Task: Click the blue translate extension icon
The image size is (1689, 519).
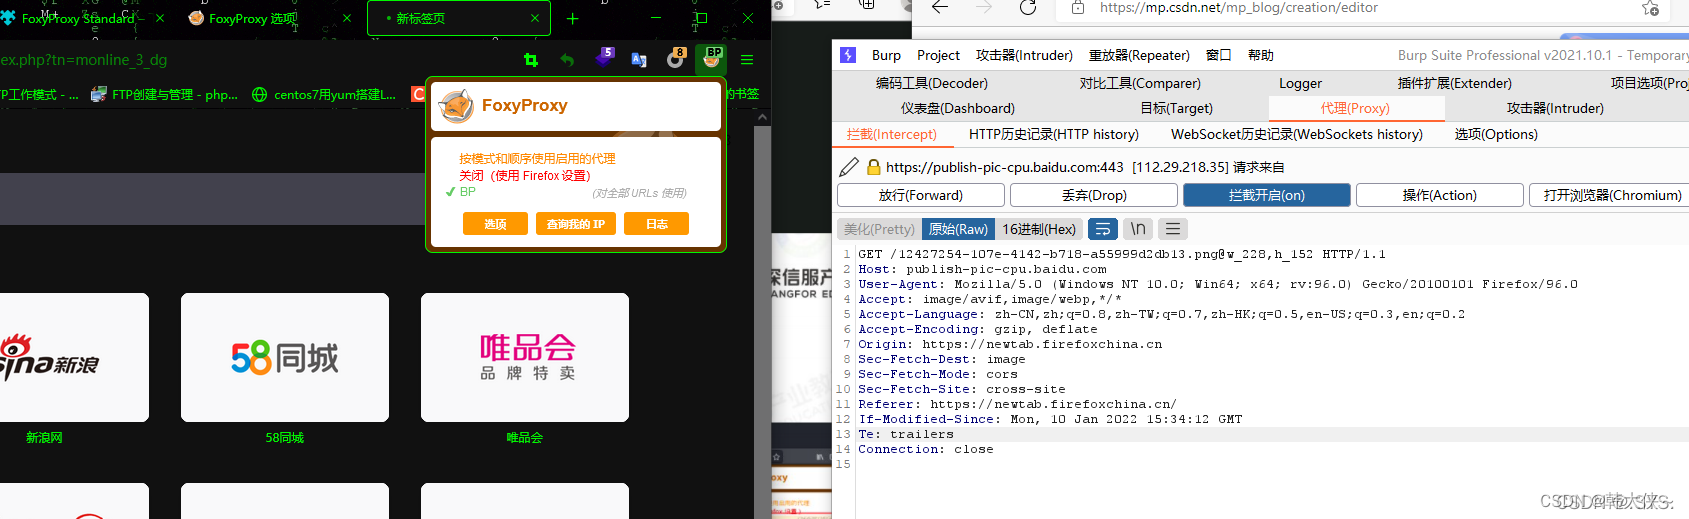Action: (x=639, y=60)
